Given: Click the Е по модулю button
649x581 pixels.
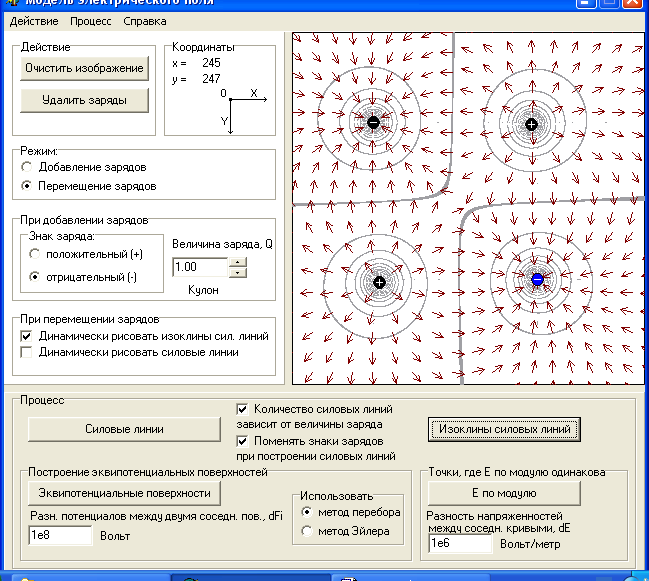Looking at the screenshot, I should coord(504,493).
